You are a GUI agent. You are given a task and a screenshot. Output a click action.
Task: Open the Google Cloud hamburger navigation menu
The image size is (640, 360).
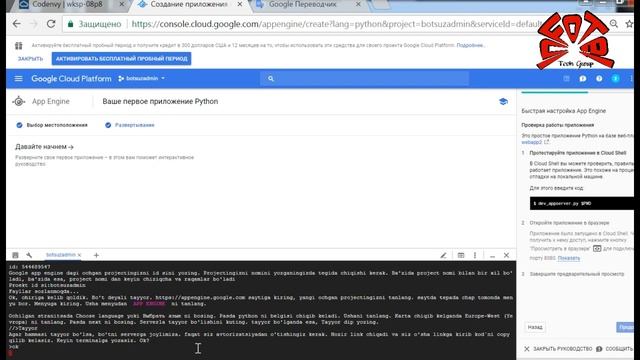[x=18, y=78]
